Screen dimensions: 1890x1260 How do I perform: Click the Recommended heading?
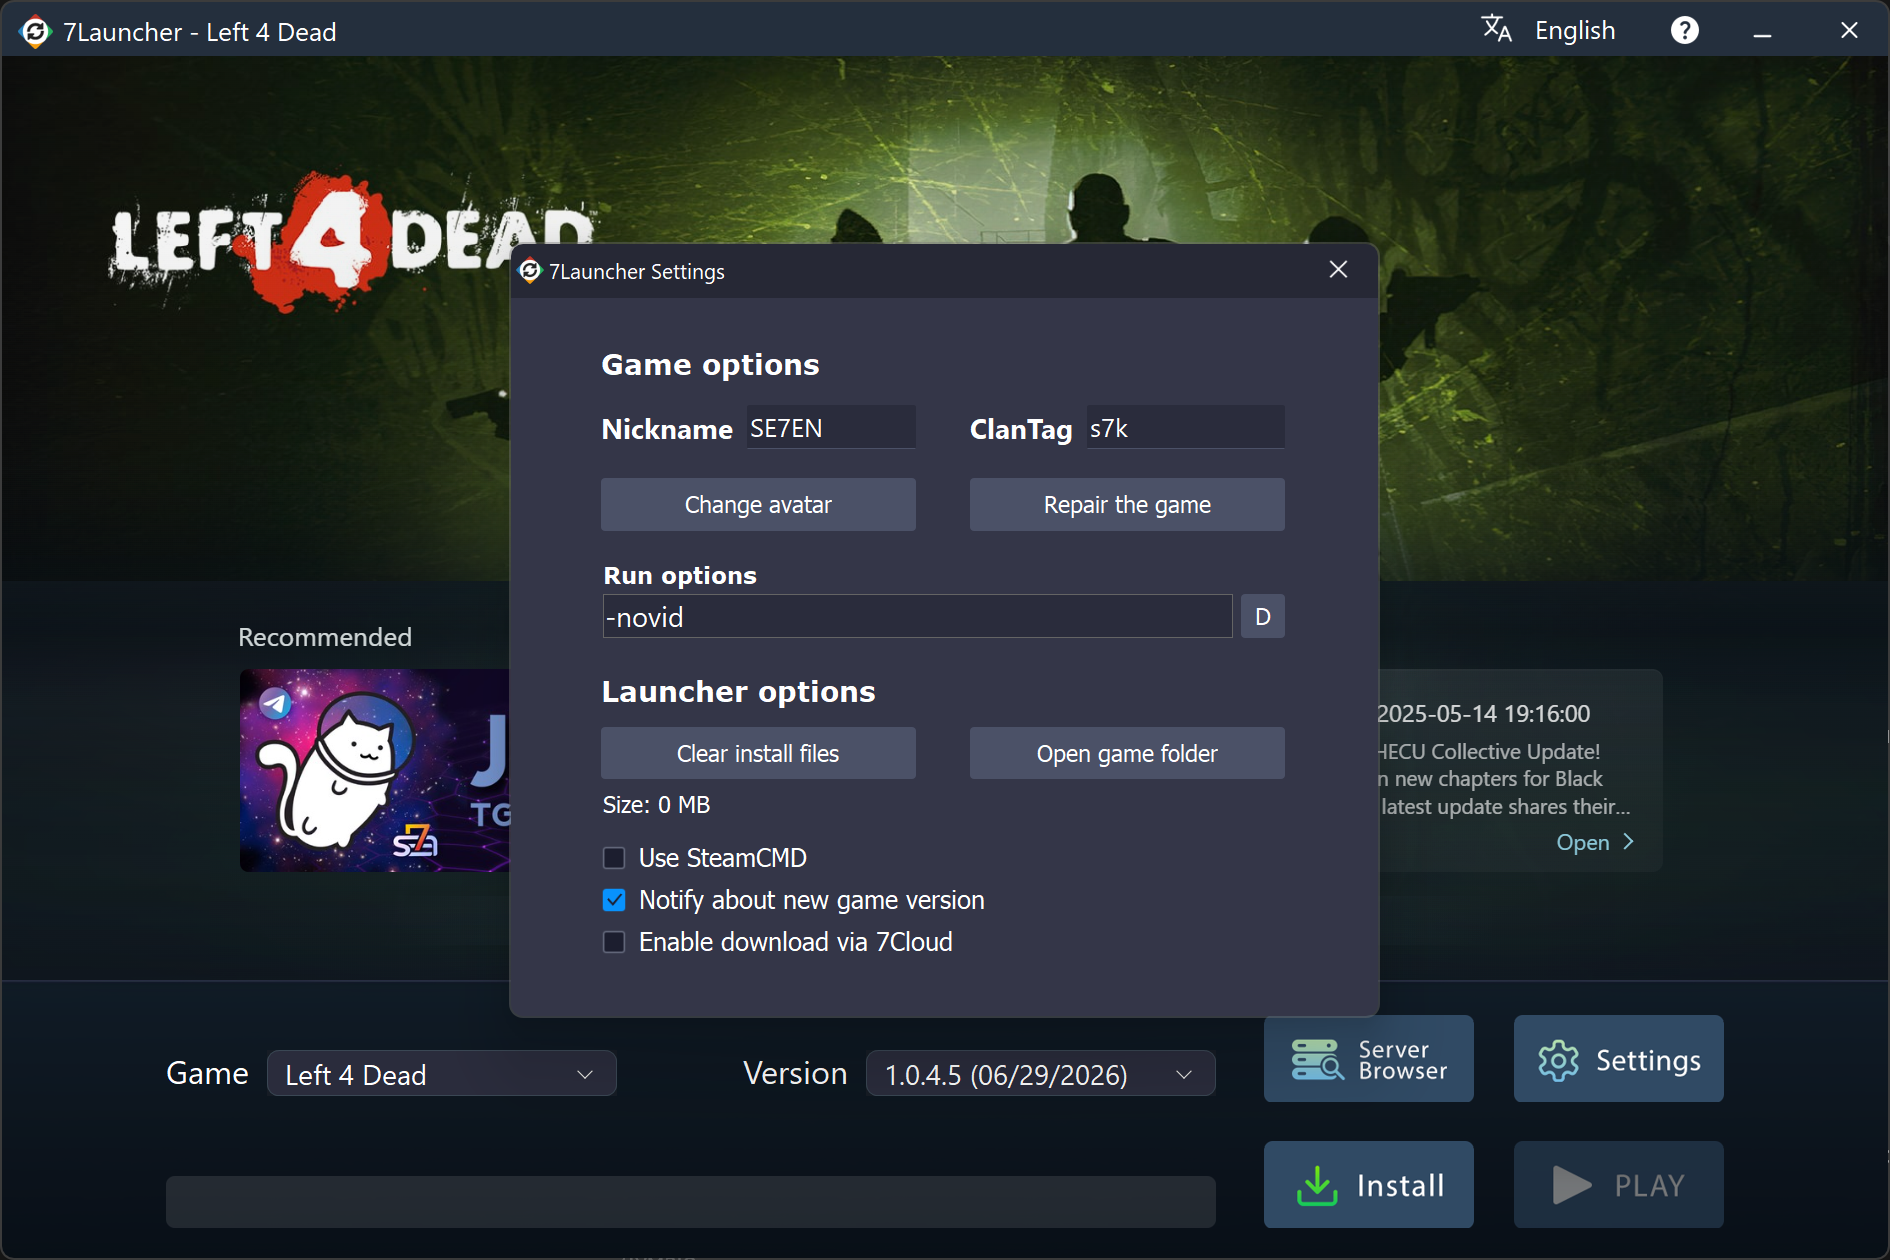325,637
